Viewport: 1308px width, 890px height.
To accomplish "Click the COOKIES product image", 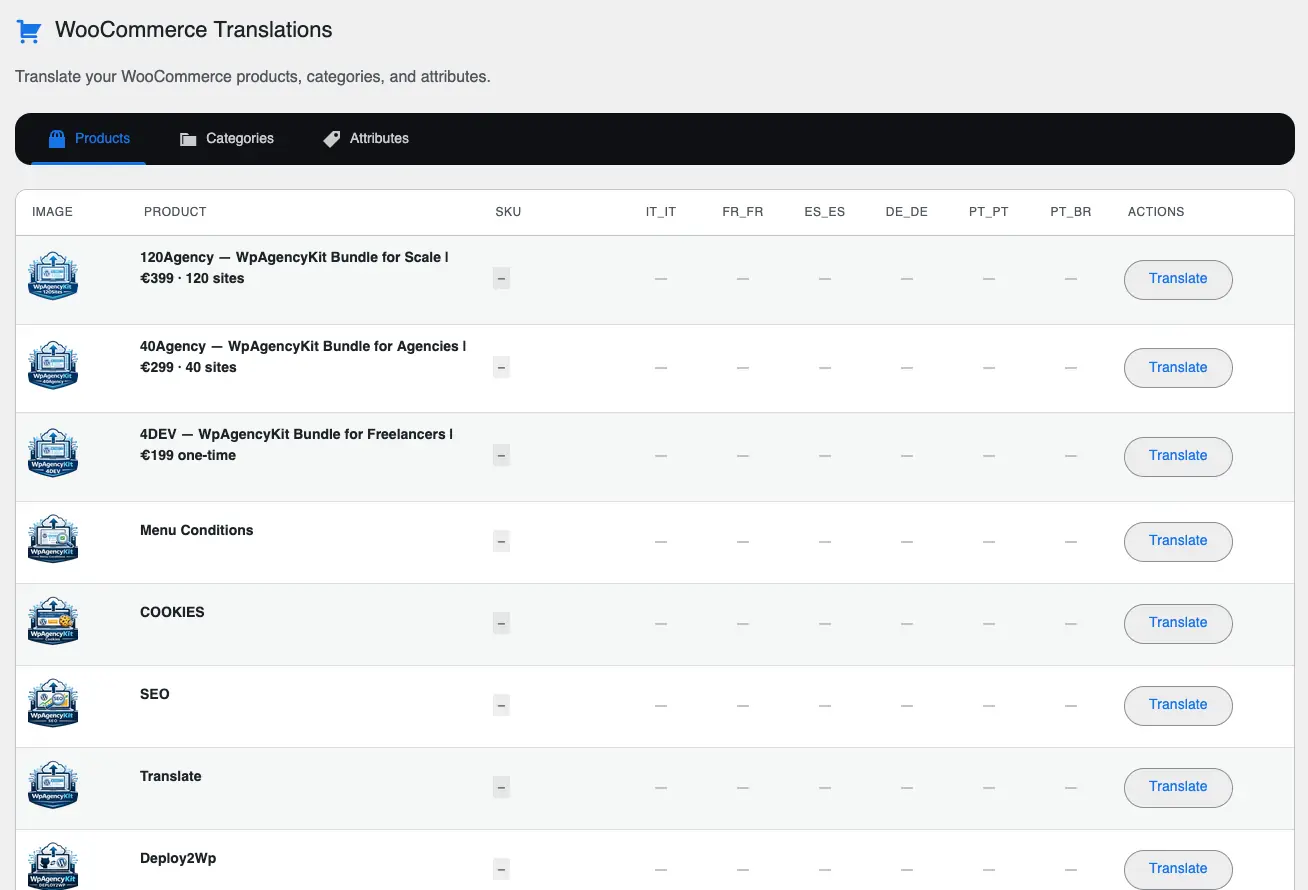I will [53, 621].
